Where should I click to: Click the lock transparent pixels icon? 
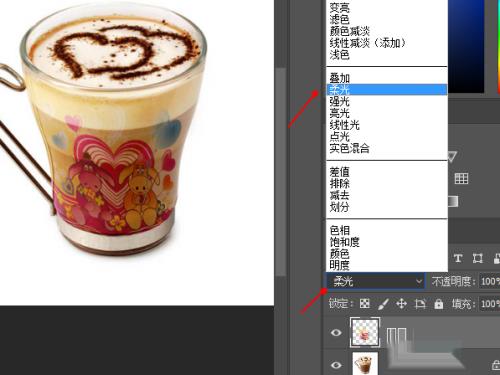click(365, 303)
